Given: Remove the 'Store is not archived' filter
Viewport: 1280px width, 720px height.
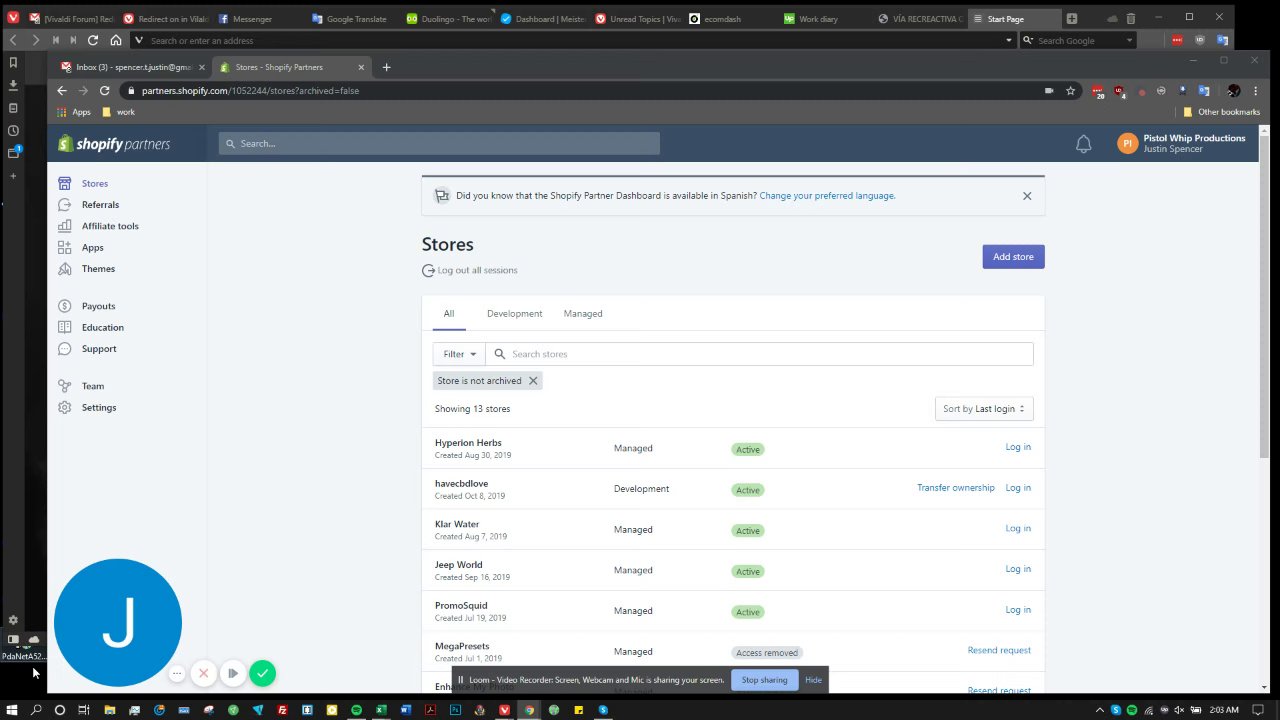Looking at the screenshot, I should (x=533, y=381).
